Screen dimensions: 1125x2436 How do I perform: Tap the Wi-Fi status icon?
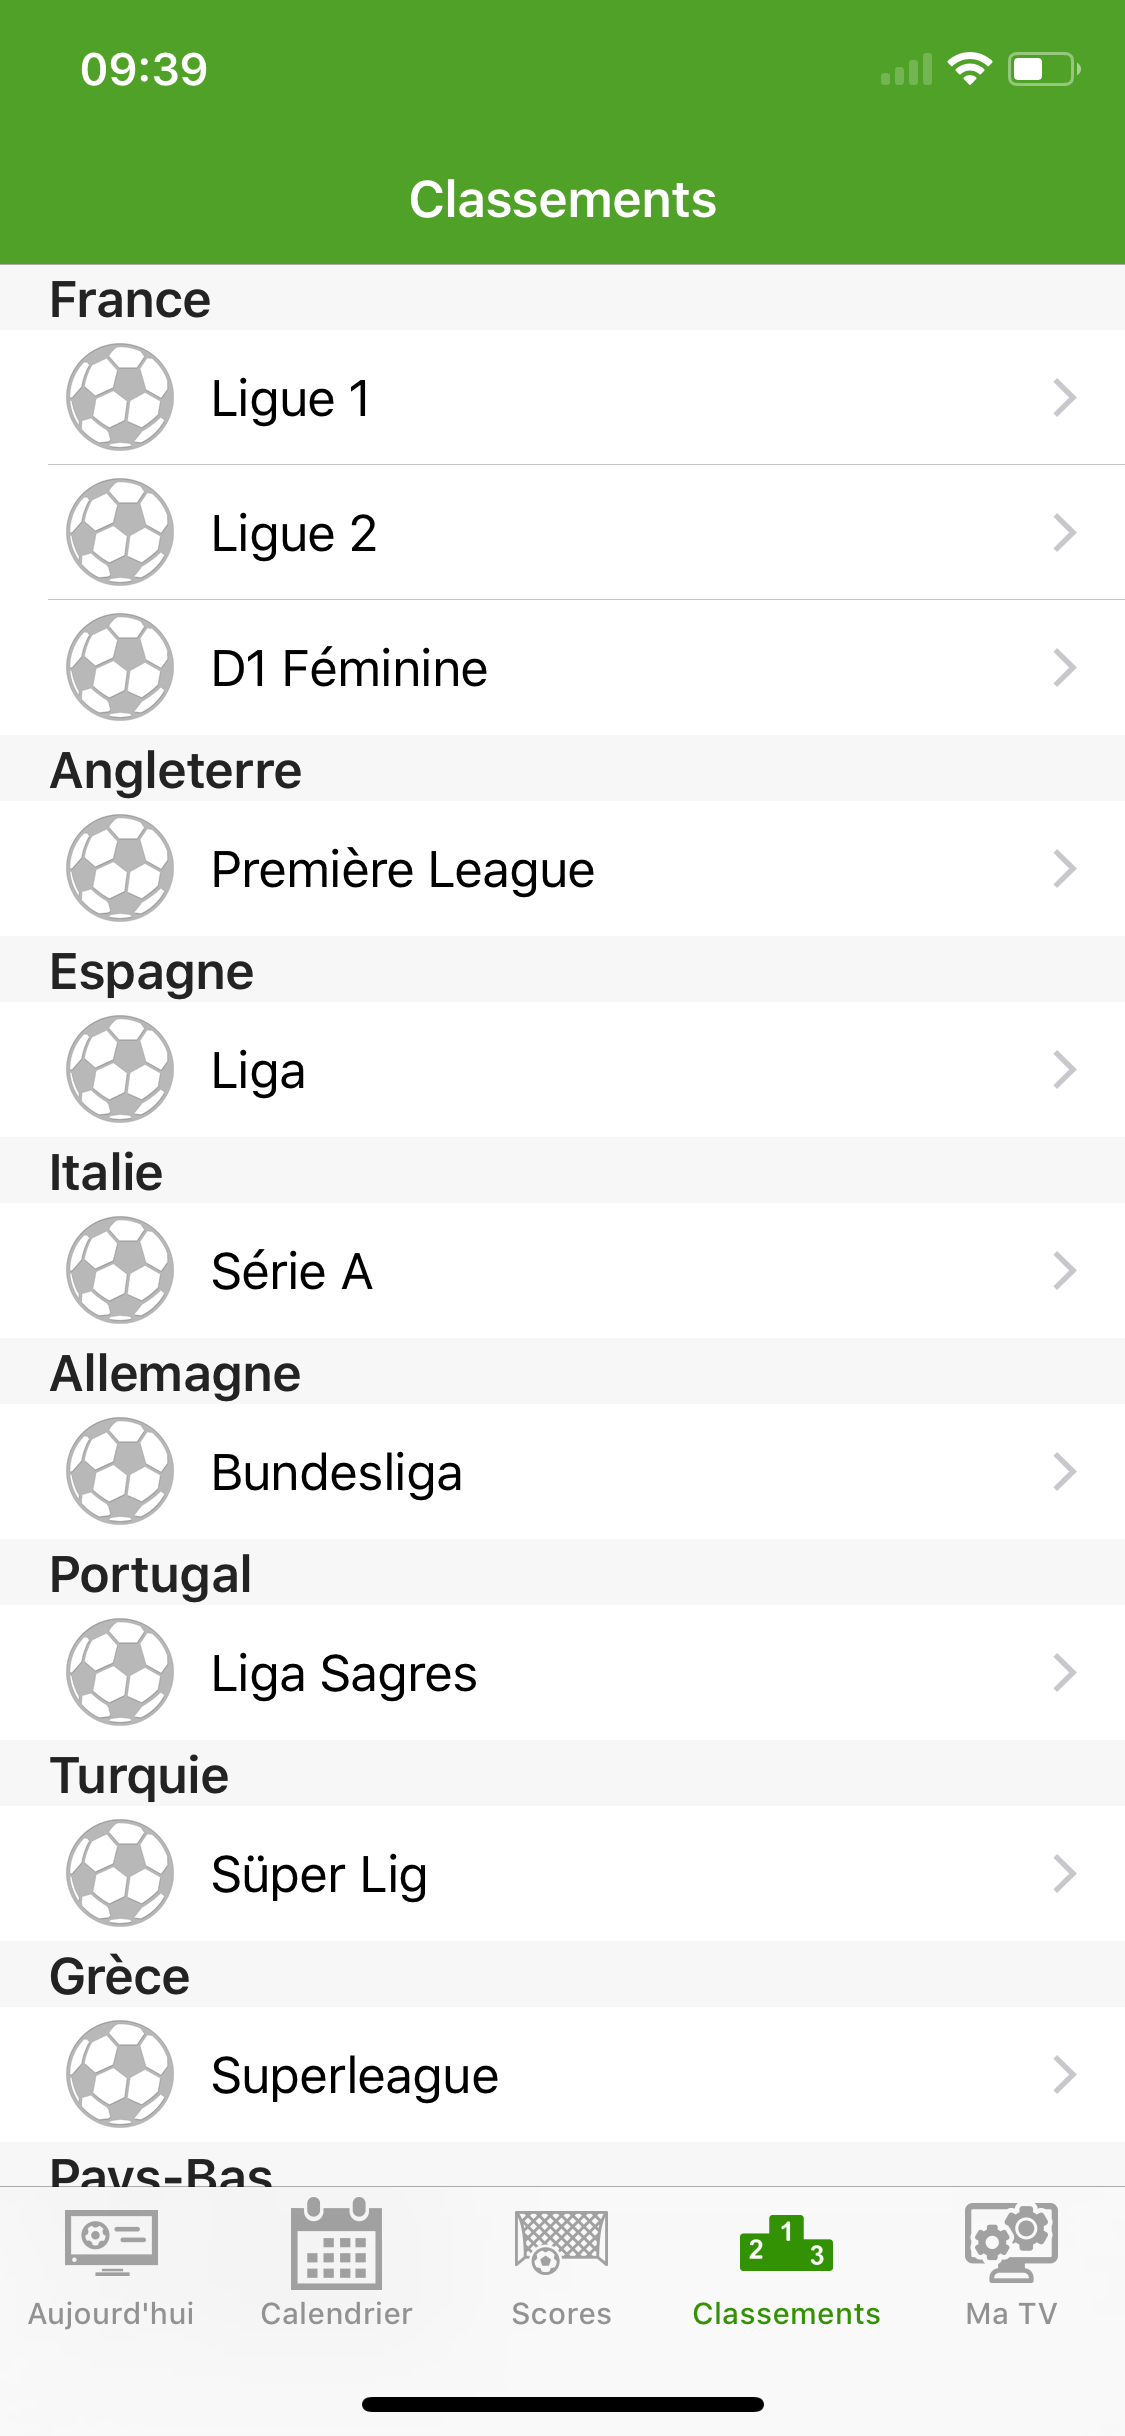pyautogui.click(x=969, y=69)
